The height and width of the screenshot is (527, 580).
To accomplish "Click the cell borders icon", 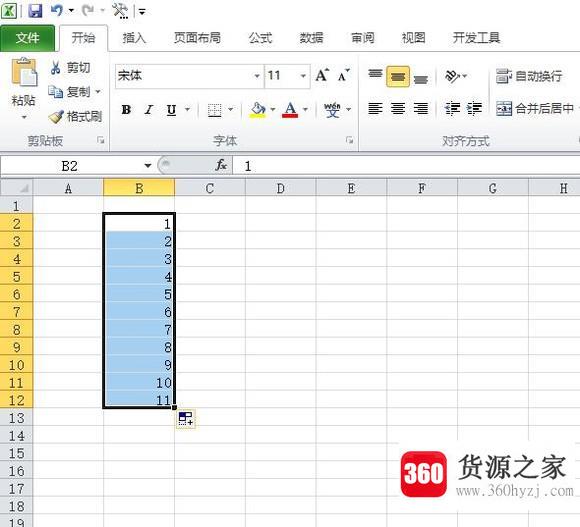I will pos(215,110).
